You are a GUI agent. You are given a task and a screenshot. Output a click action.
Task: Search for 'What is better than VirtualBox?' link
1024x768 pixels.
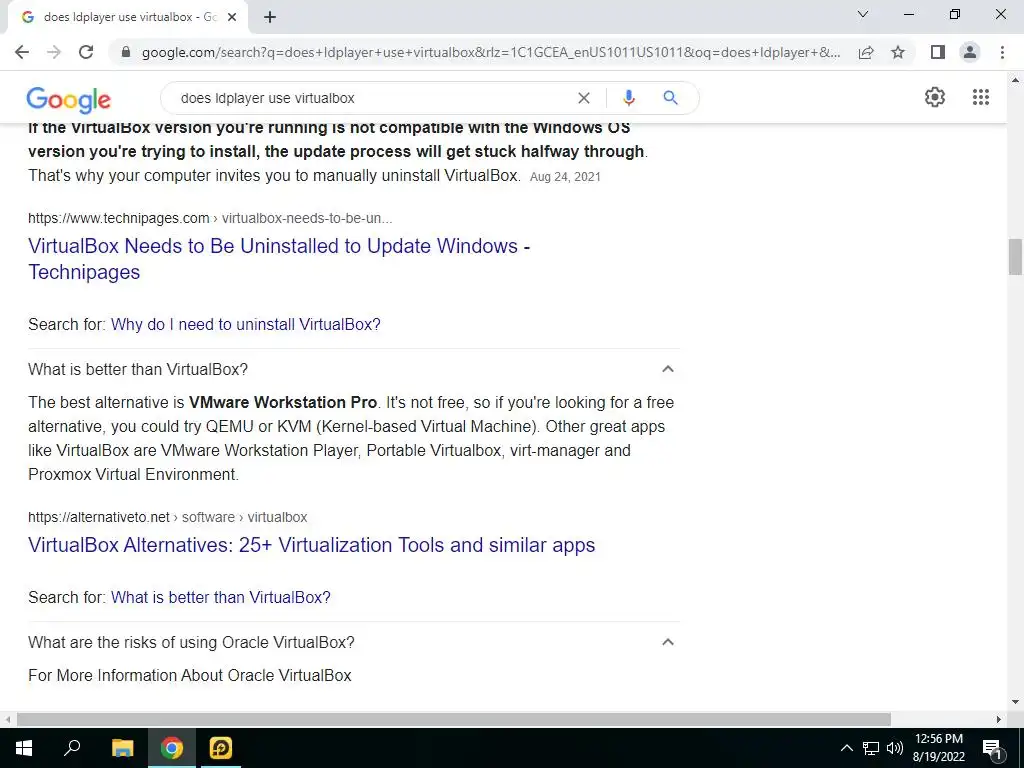point(221,598)
